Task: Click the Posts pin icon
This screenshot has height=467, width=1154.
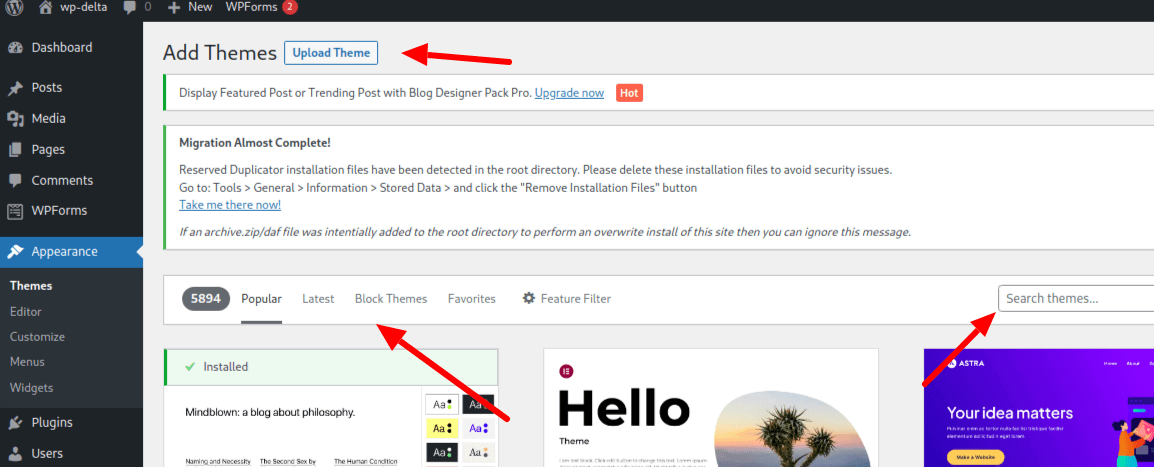Action: [15, 88]
